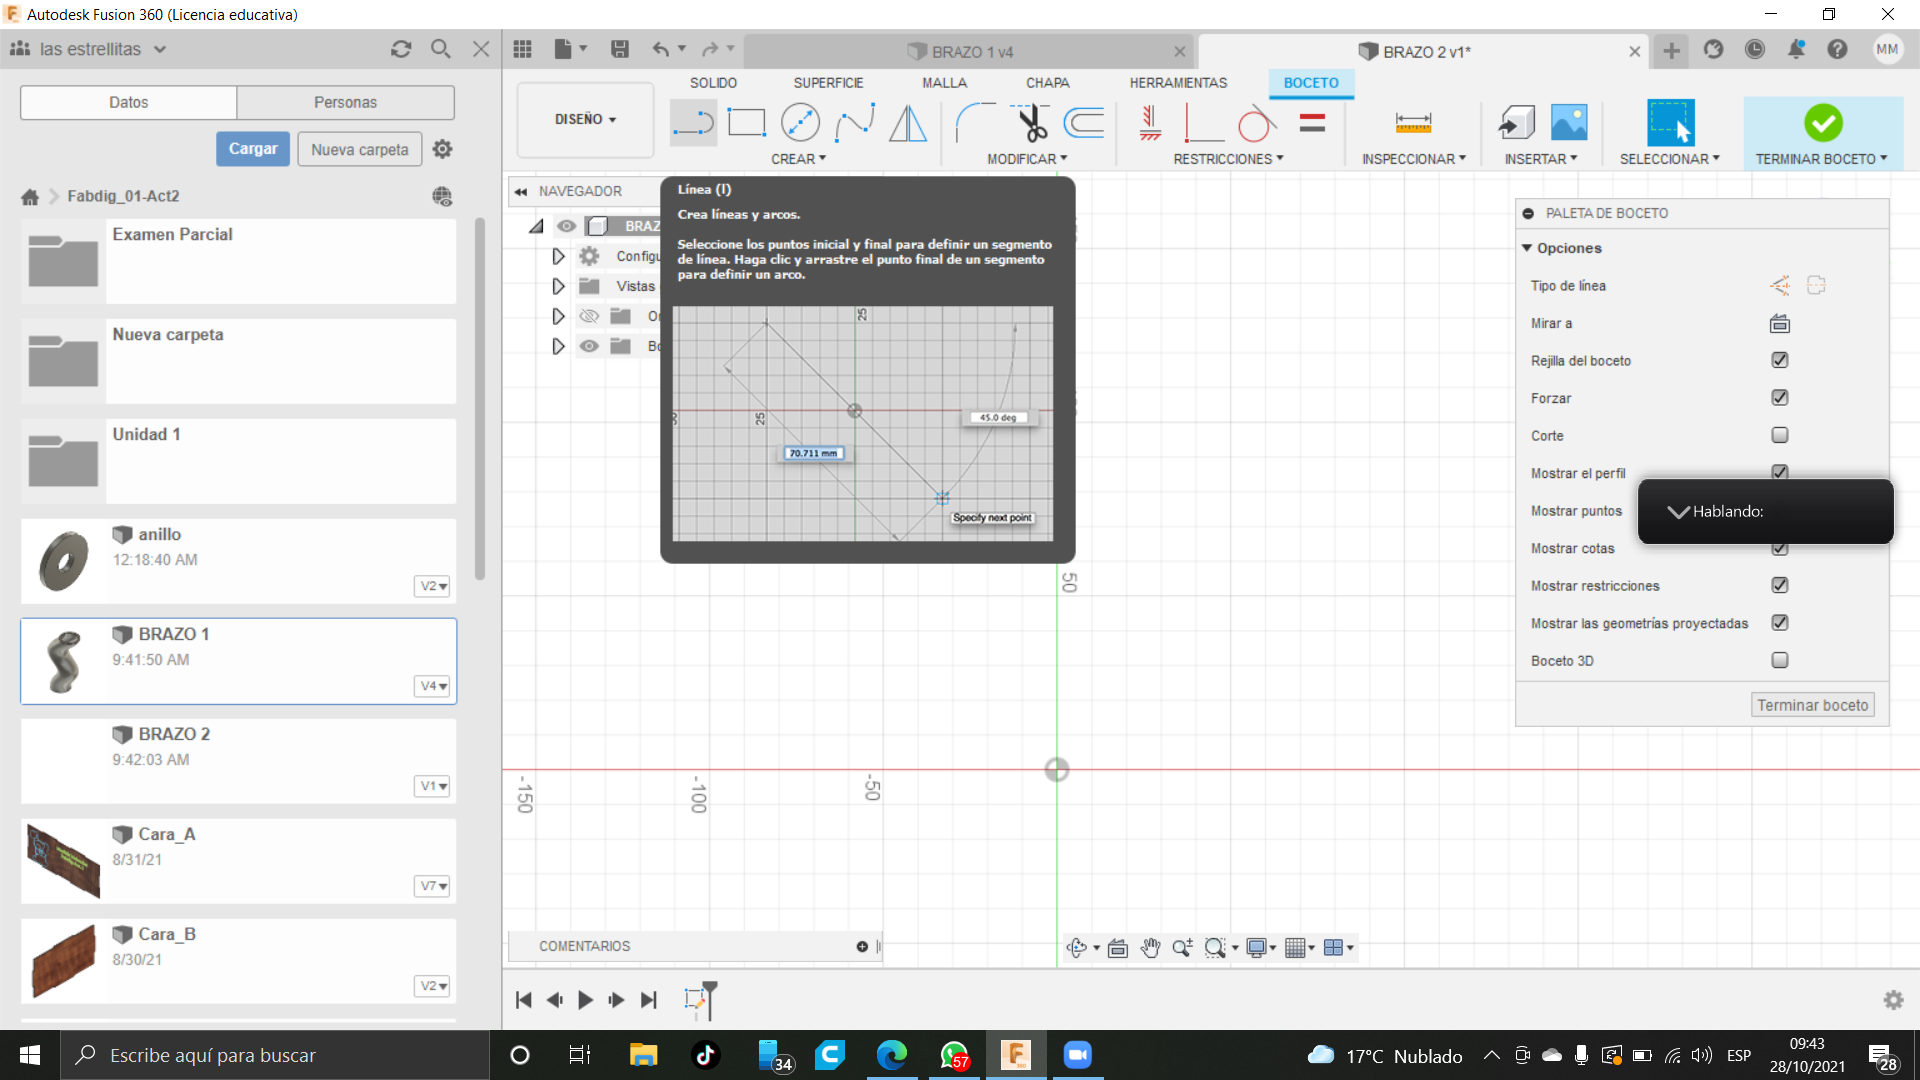
Task: Click the green Terminar Boceto checkmark
Action: tap(1823, 123)
